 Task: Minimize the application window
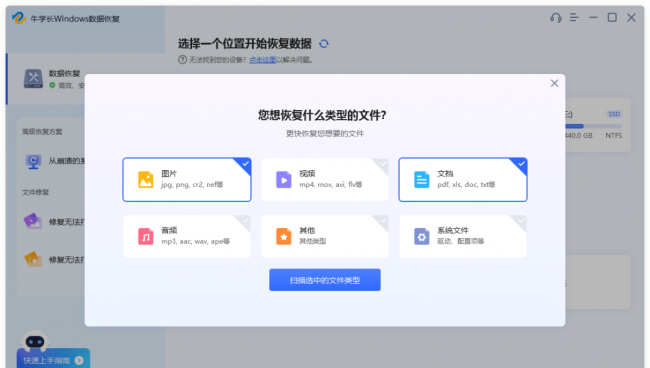[594, 17]
